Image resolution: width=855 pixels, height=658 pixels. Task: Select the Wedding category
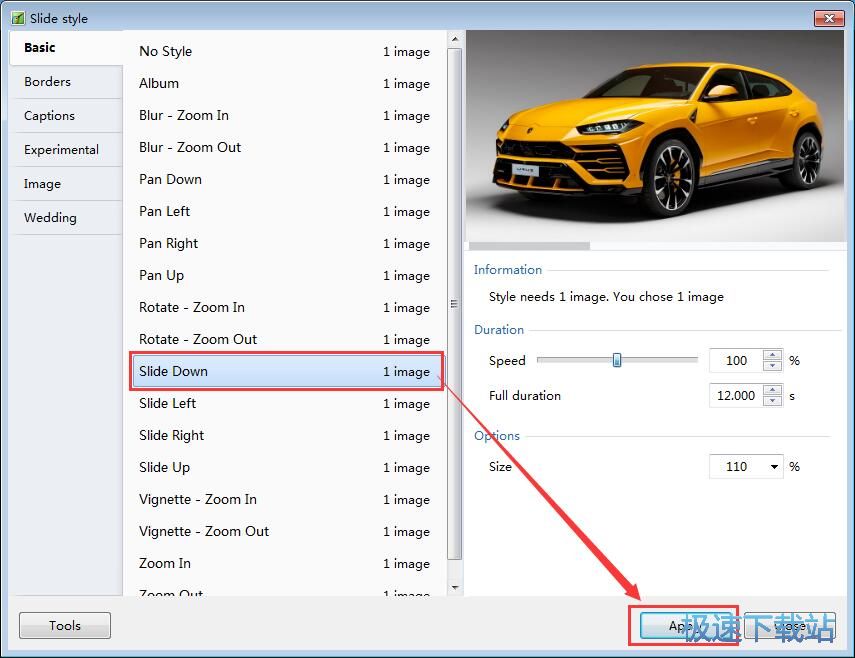[65, 218]
